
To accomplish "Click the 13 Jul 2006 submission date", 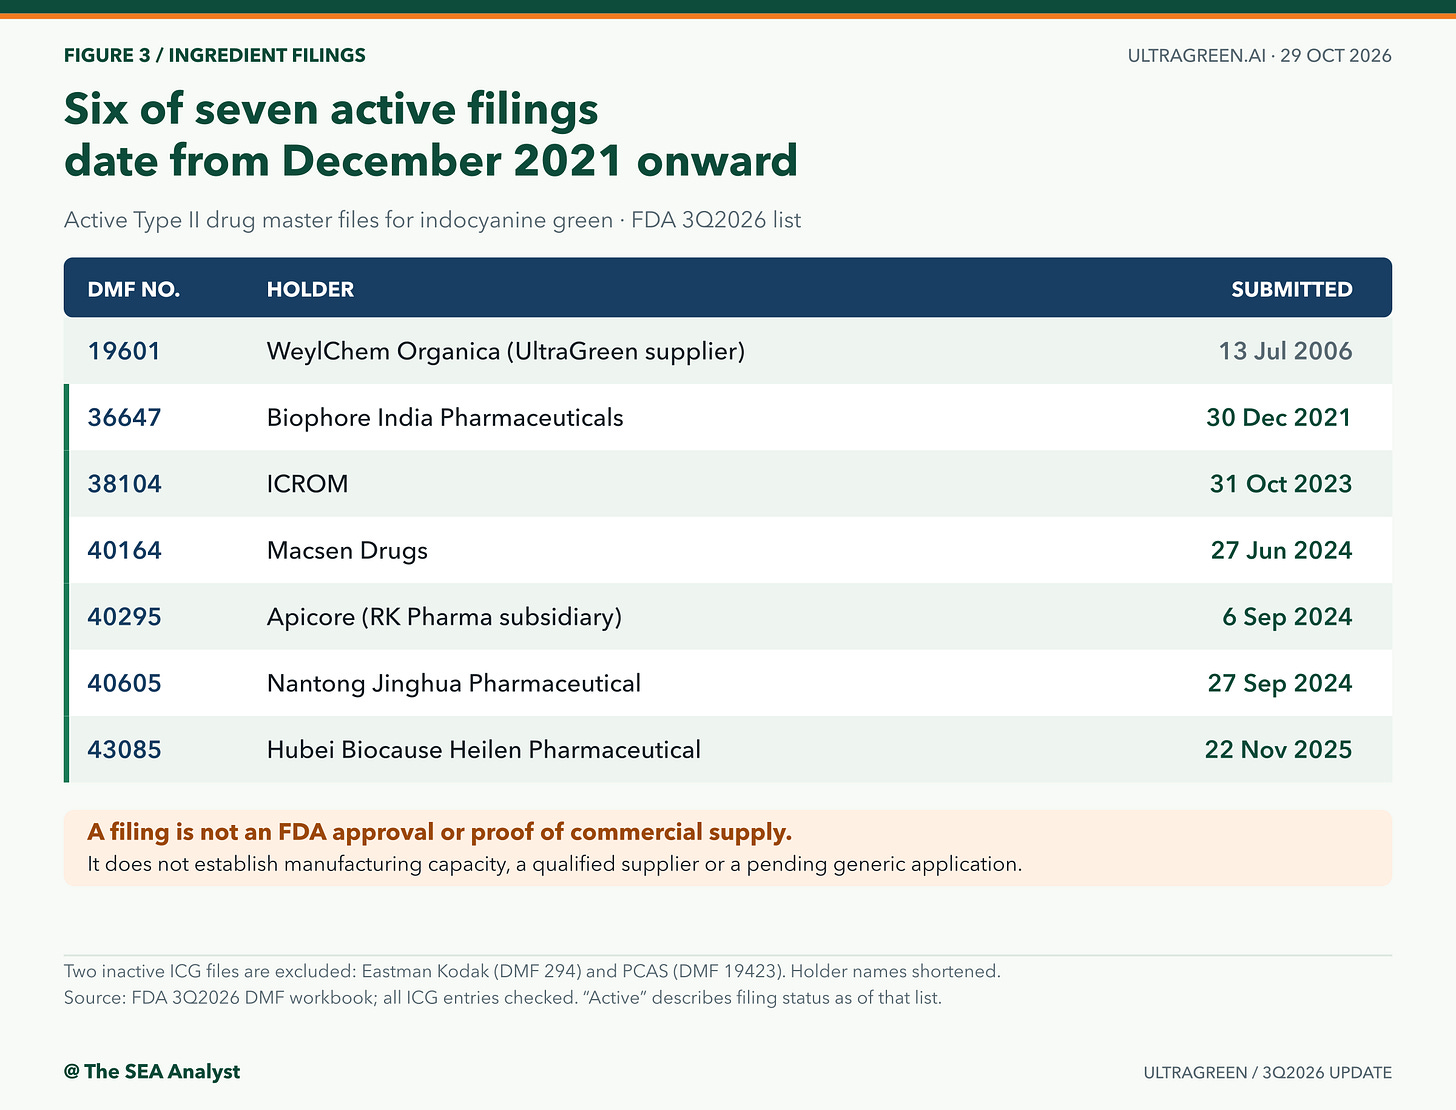I will pyautogui.click(x=1285, y=351).
